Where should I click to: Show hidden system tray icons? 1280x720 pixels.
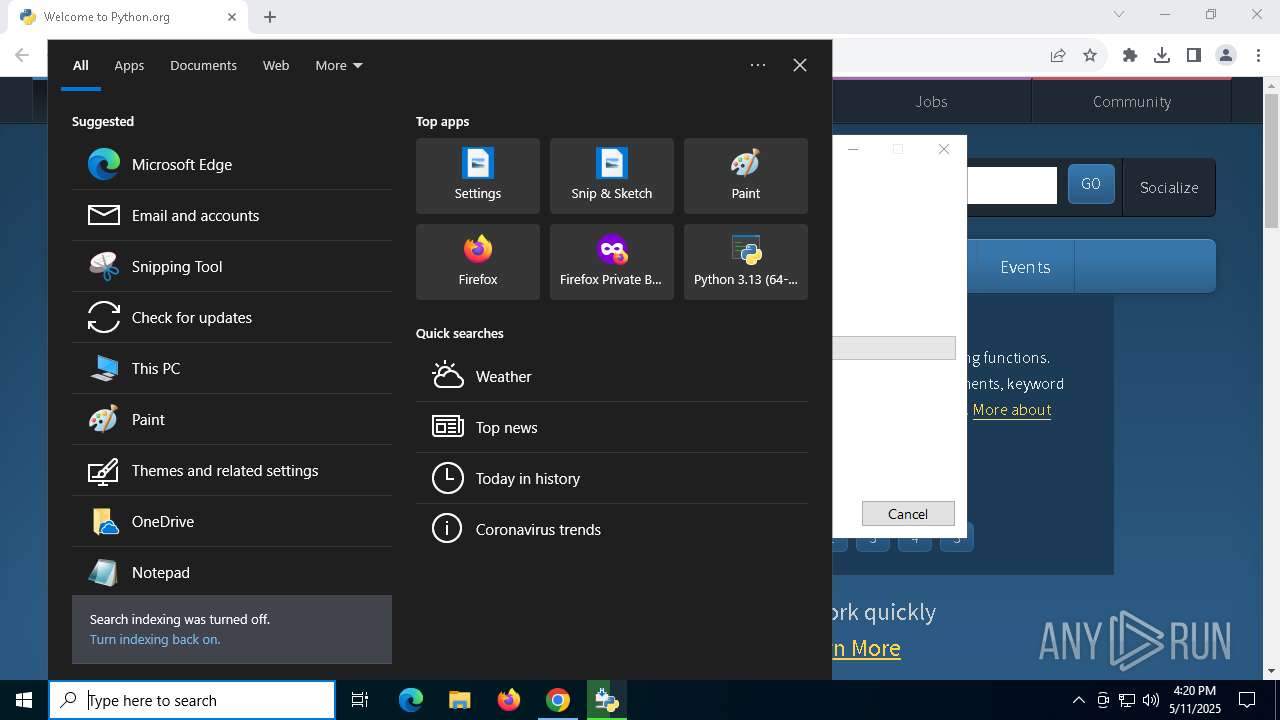click(1078, 700)
